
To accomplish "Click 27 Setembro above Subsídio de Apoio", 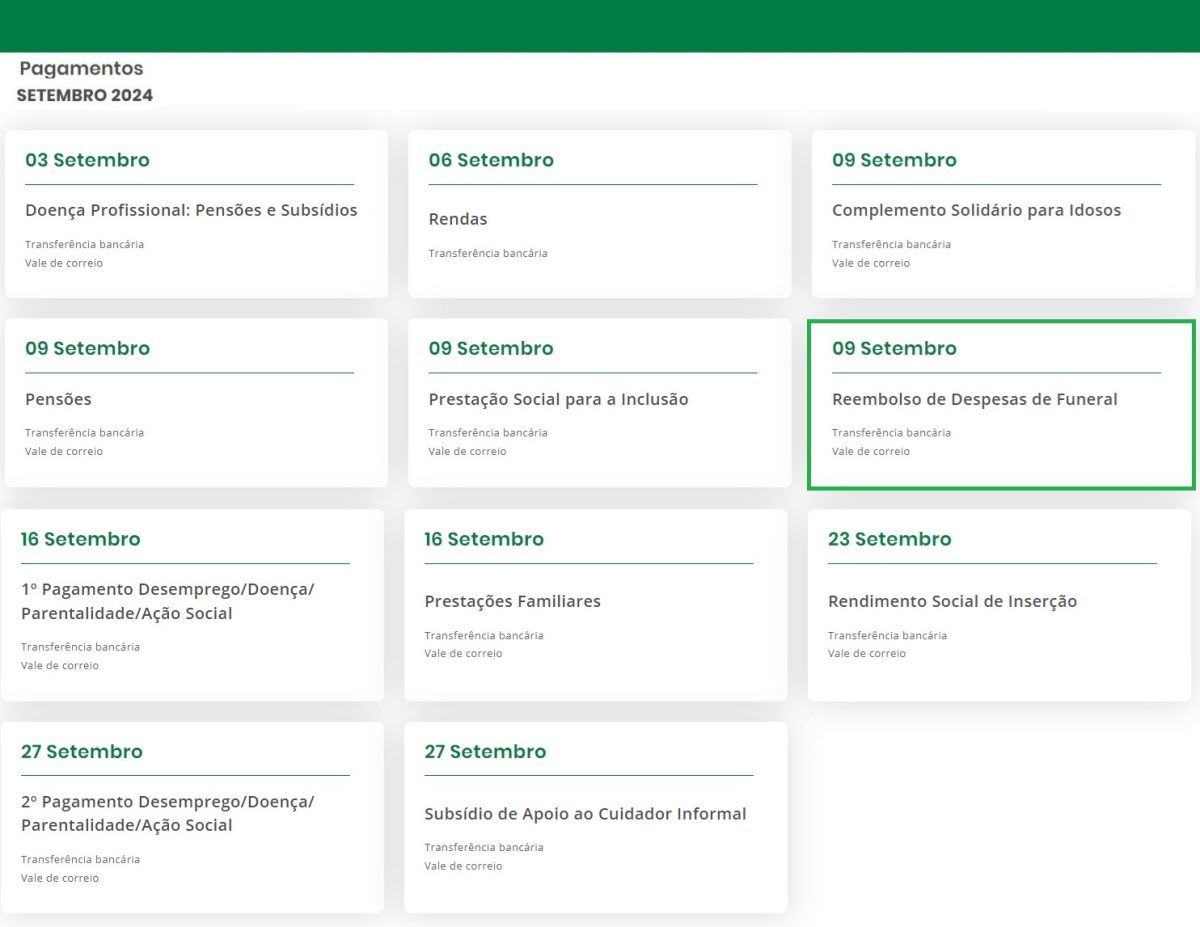I will coord(485,751).
